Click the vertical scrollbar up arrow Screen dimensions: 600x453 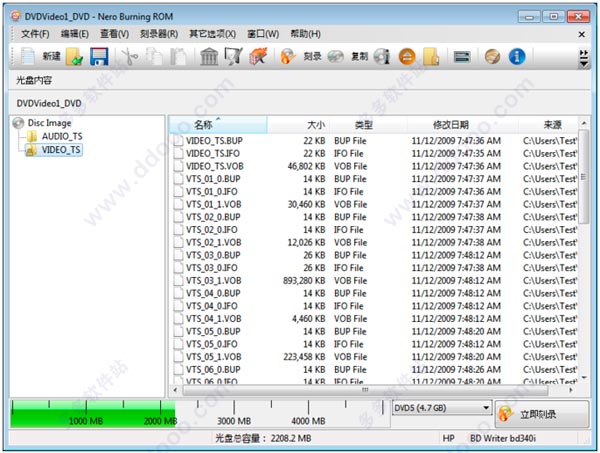584,123
